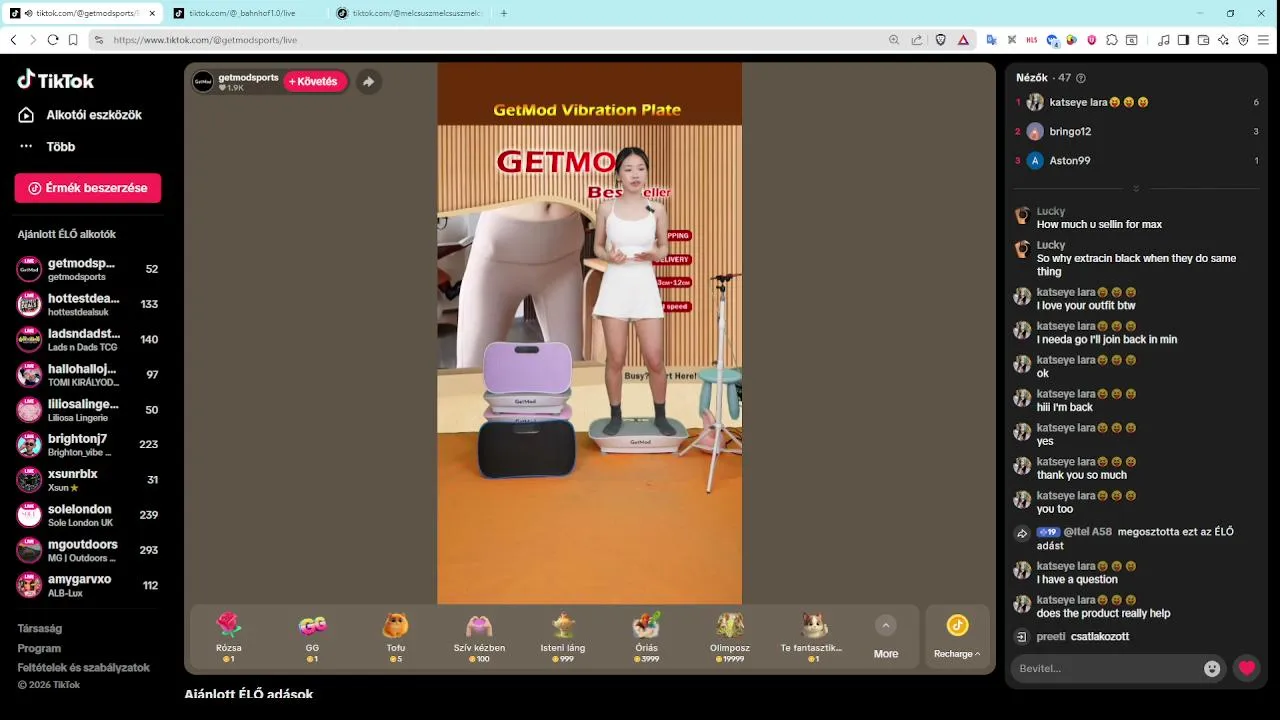Open the Brave wallet icon
This screenshot has width=1280, height=720.
point(1203,40)
